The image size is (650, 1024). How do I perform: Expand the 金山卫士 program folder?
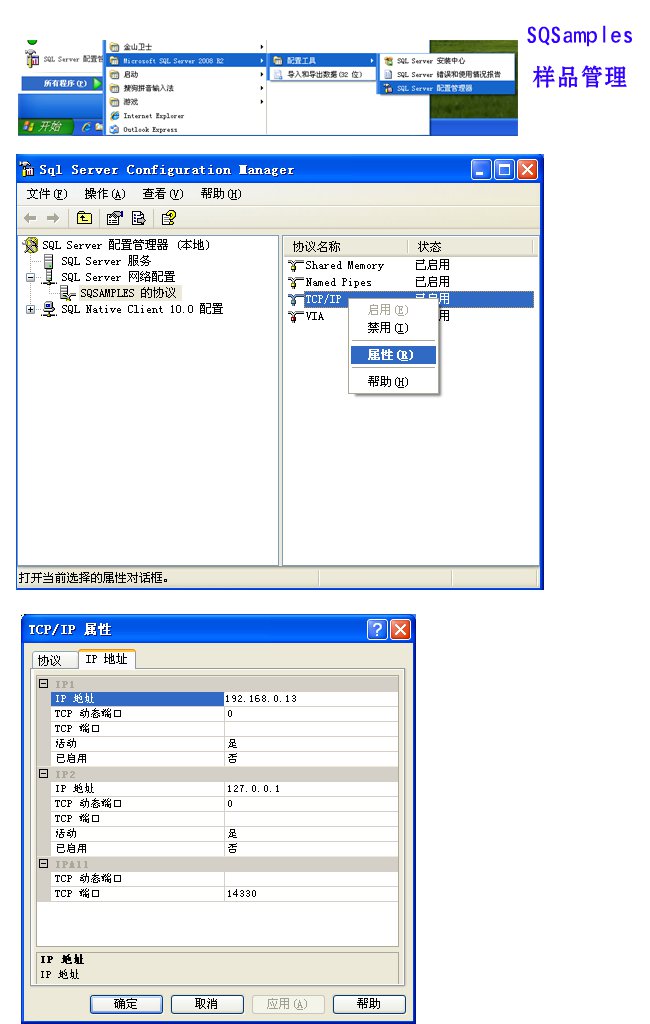tap(186, 47)
